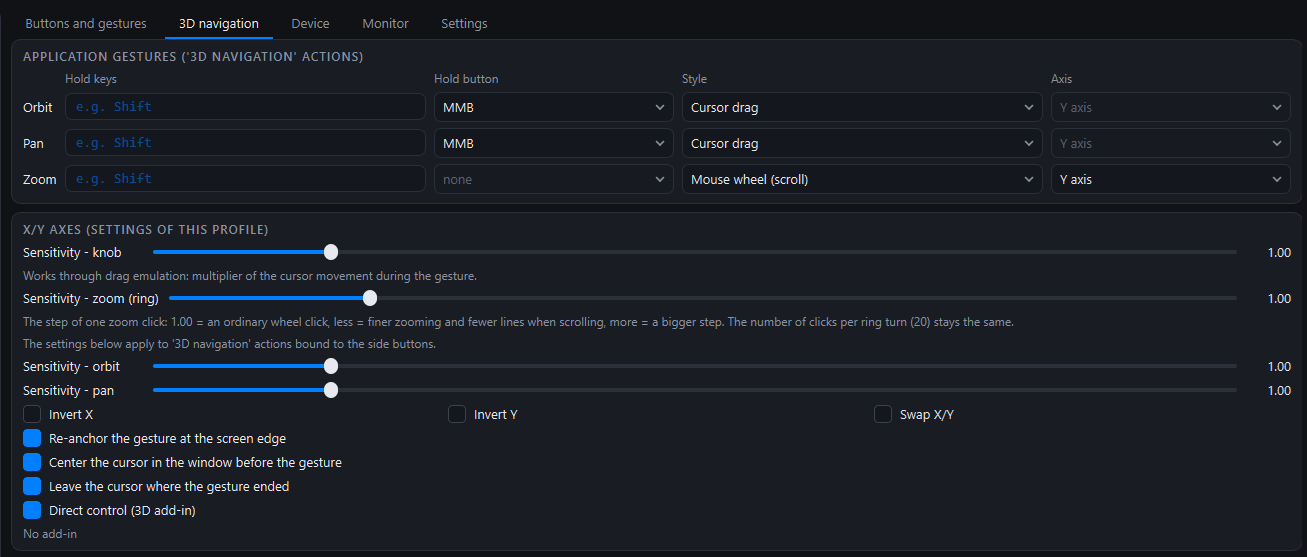Viewport: 1307px width, 557px height.
Task: Click the zoom click step description text
Action: click(x=518, y=322)
